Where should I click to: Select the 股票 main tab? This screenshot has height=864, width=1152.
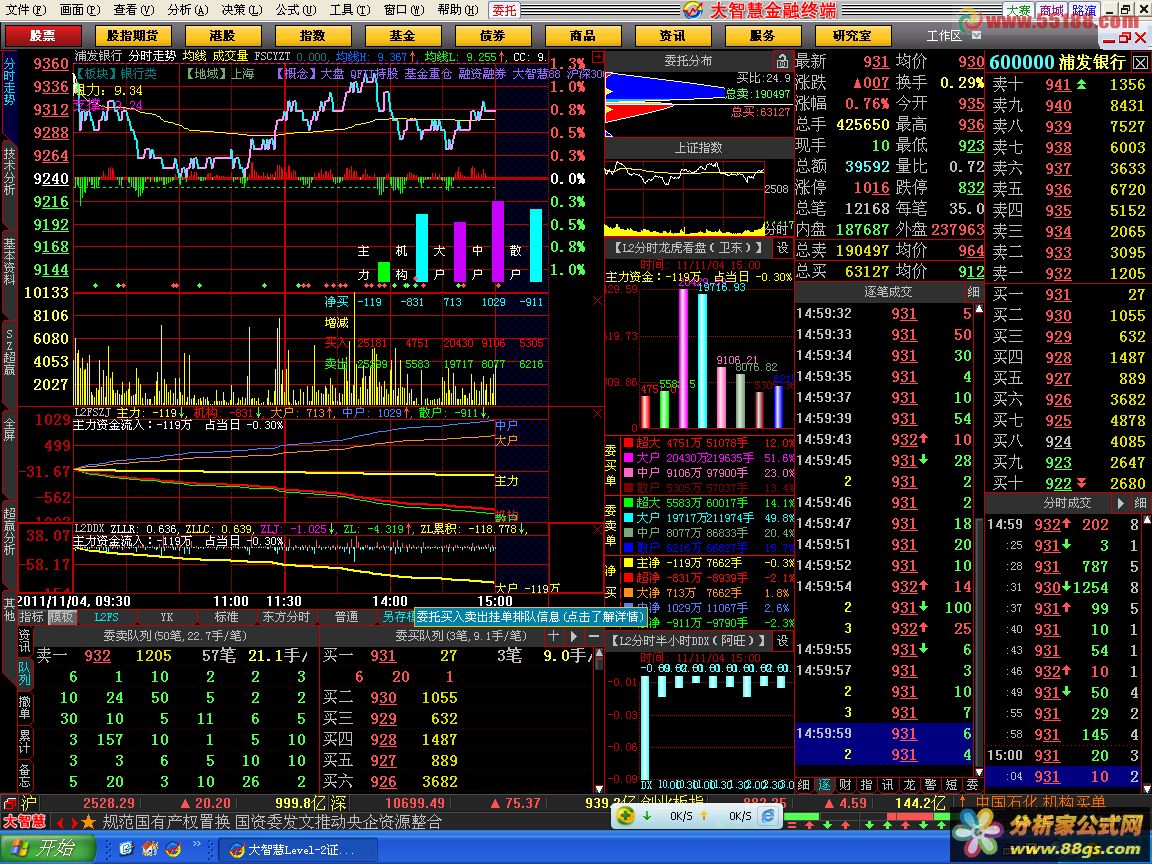[x=43, y=35]
